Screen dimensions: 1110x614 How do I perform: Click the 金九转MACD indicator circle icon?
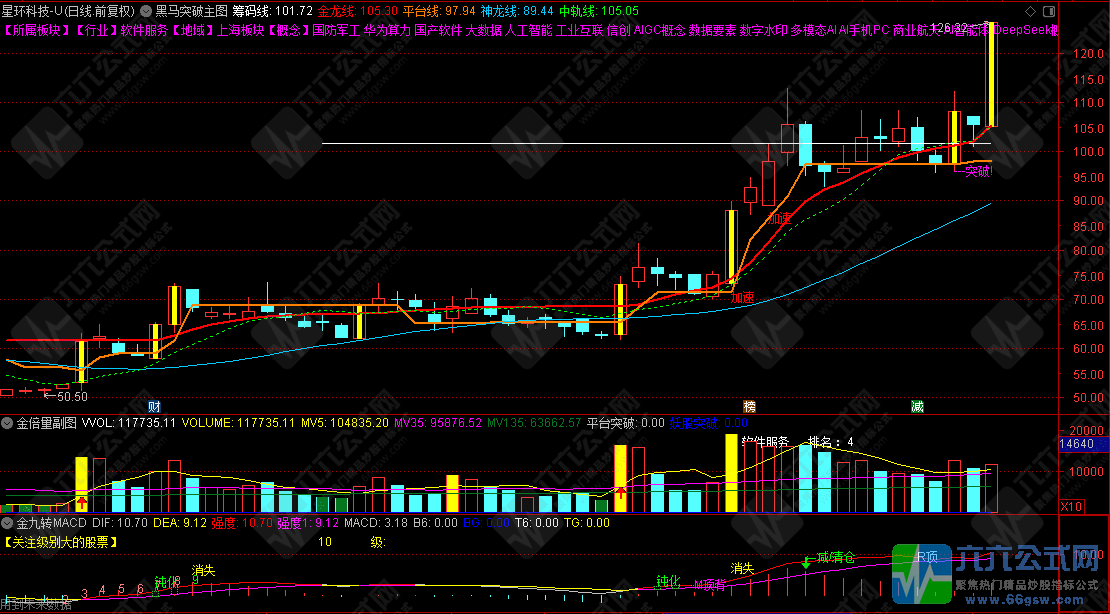[x=8, y=523]
